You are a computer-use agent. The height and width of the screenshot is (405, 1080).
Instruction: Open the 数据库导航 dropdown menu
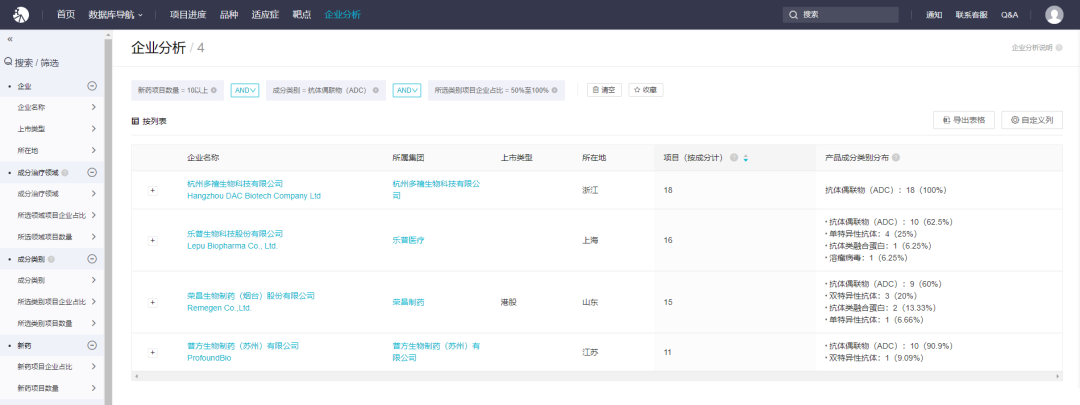[116, 14]
